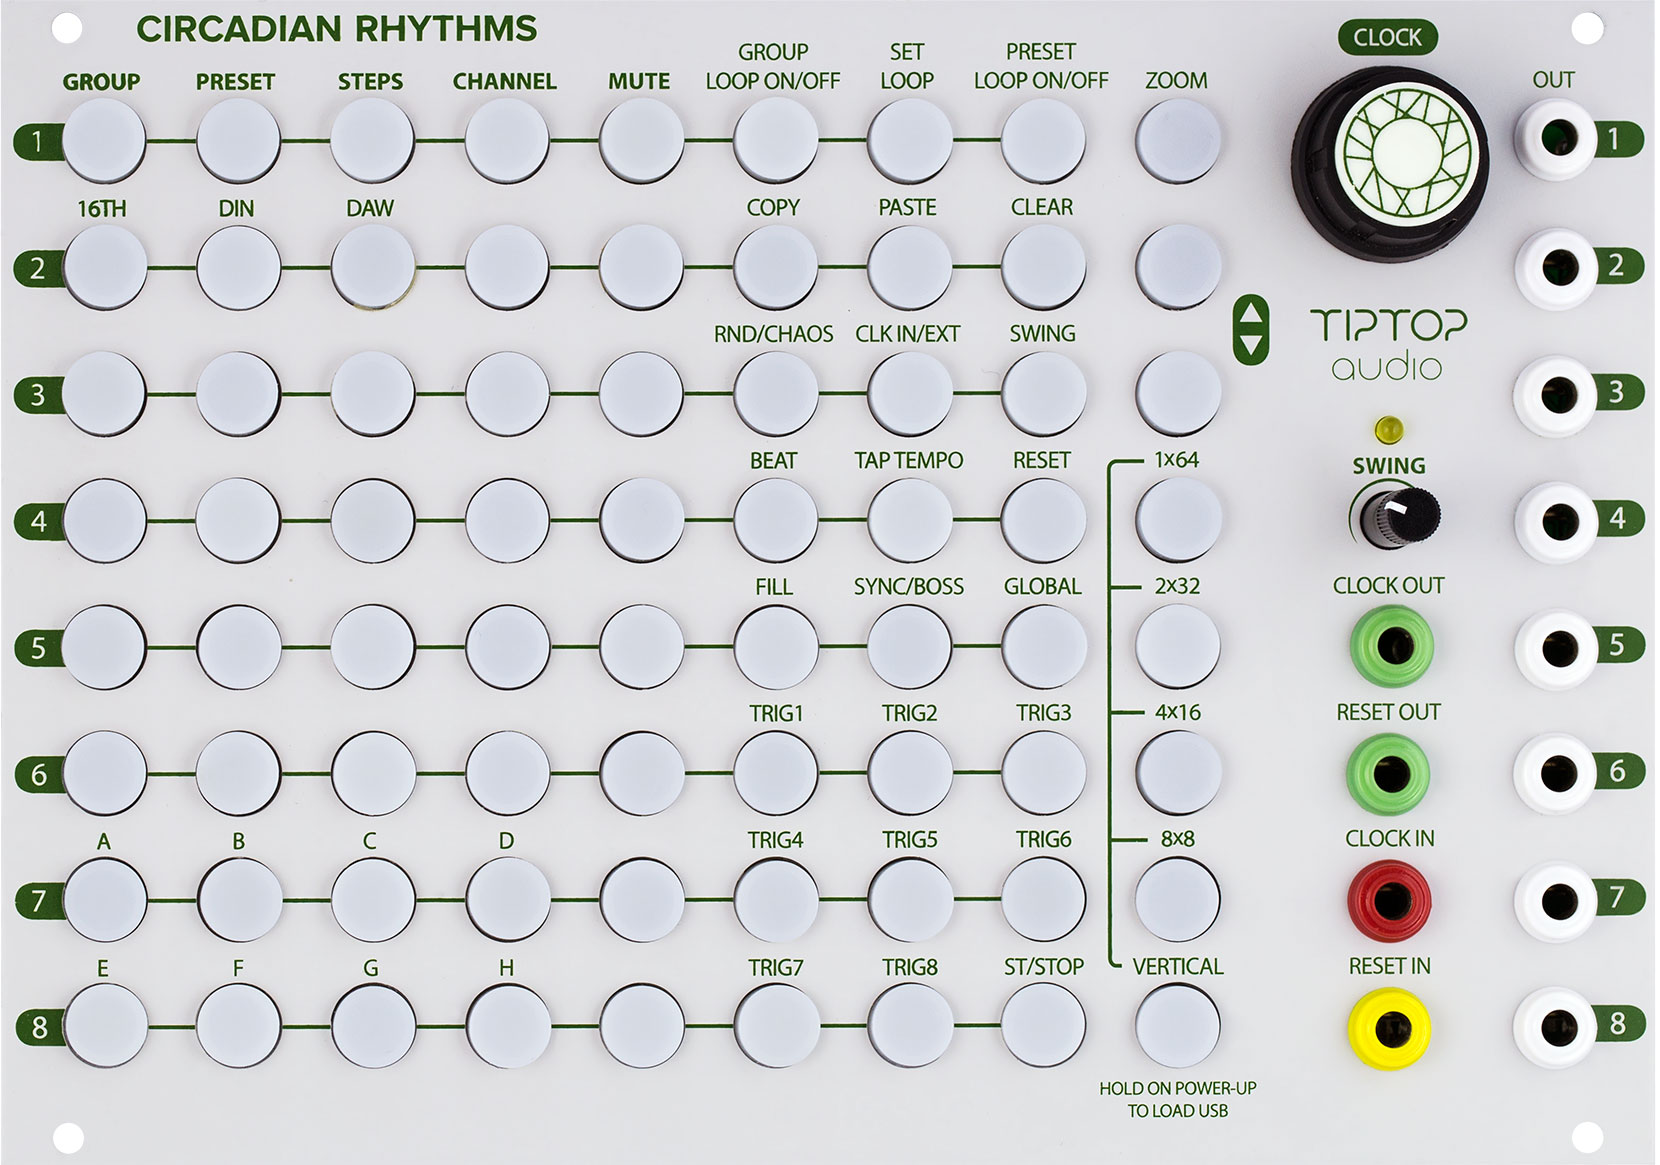Click the OUT 6 output jack
The height and width of the screenshot is (1165, 1660).
(x=1555, y=773)
